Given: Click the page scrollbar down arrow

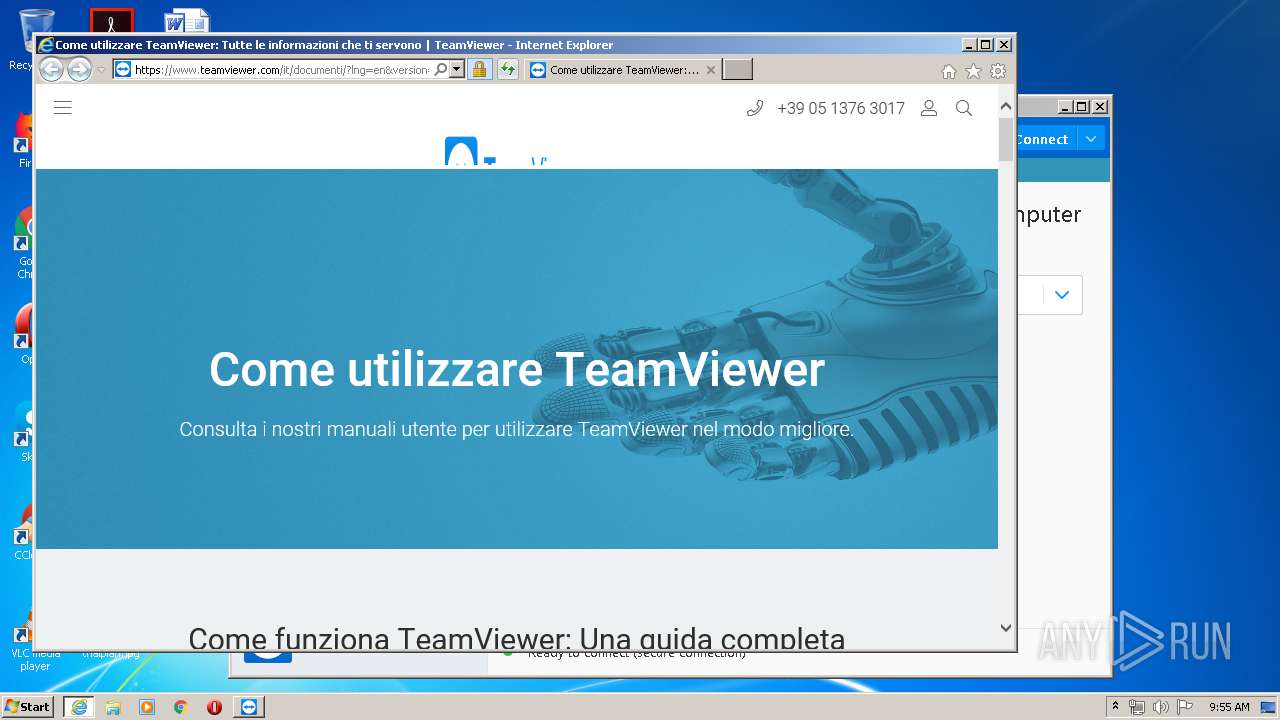Looking at the screenshot, I should click(1006, 628).
